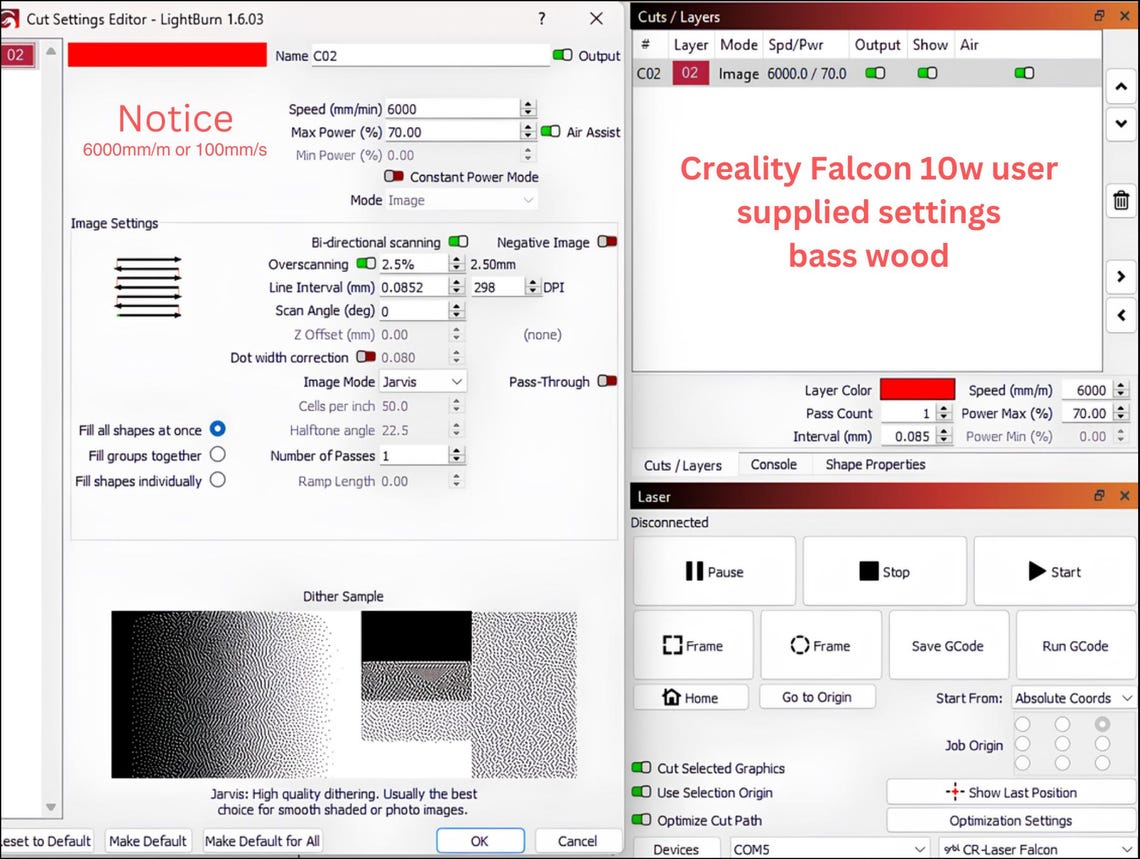Click the left chevron button beside layers list
Screen dimensions: 1140x859
pyautogui.click(x=1121, y=315)
